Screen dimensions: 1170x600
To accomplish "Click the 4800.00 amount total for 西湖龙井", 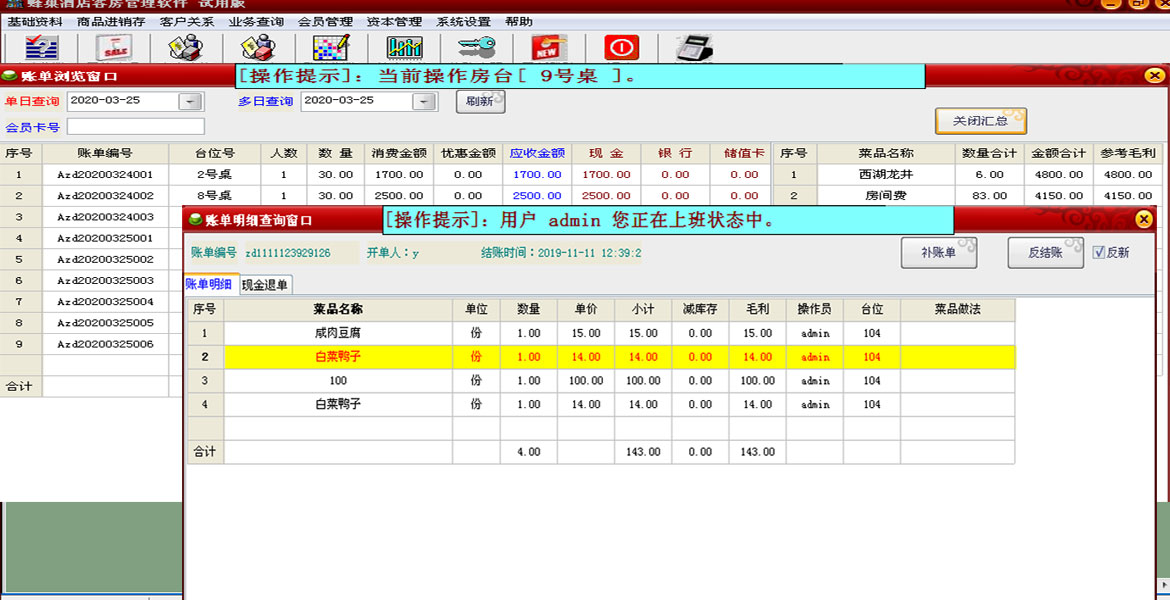I will tap(1058, 175).
